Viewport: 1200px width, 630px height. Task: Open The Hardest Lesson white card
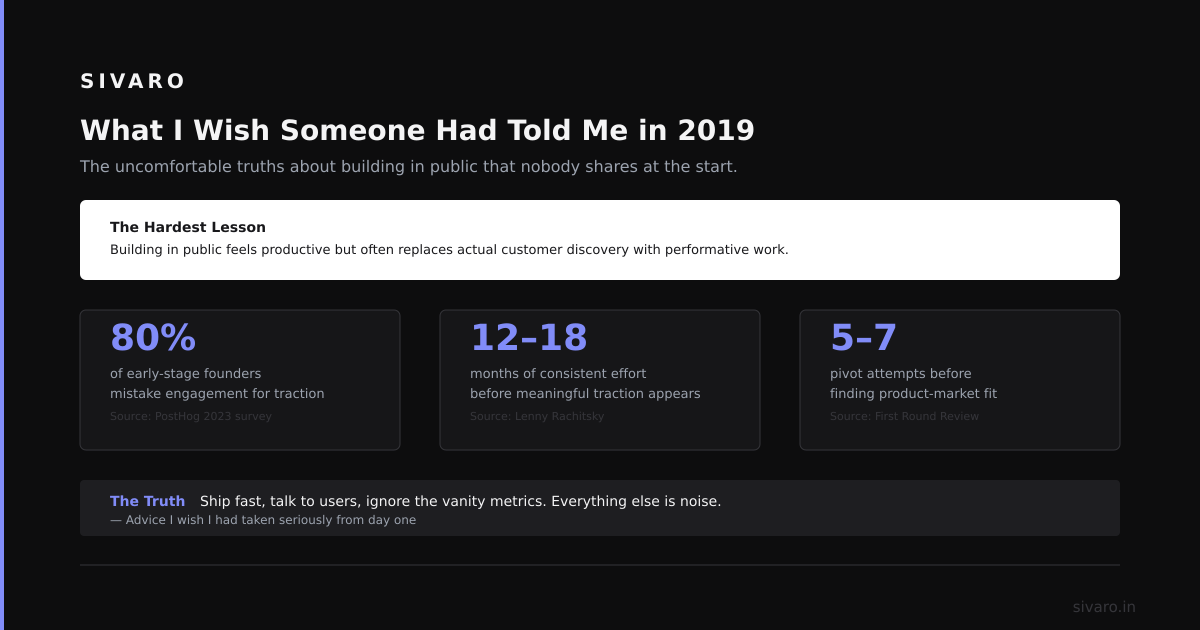point(600,240)
